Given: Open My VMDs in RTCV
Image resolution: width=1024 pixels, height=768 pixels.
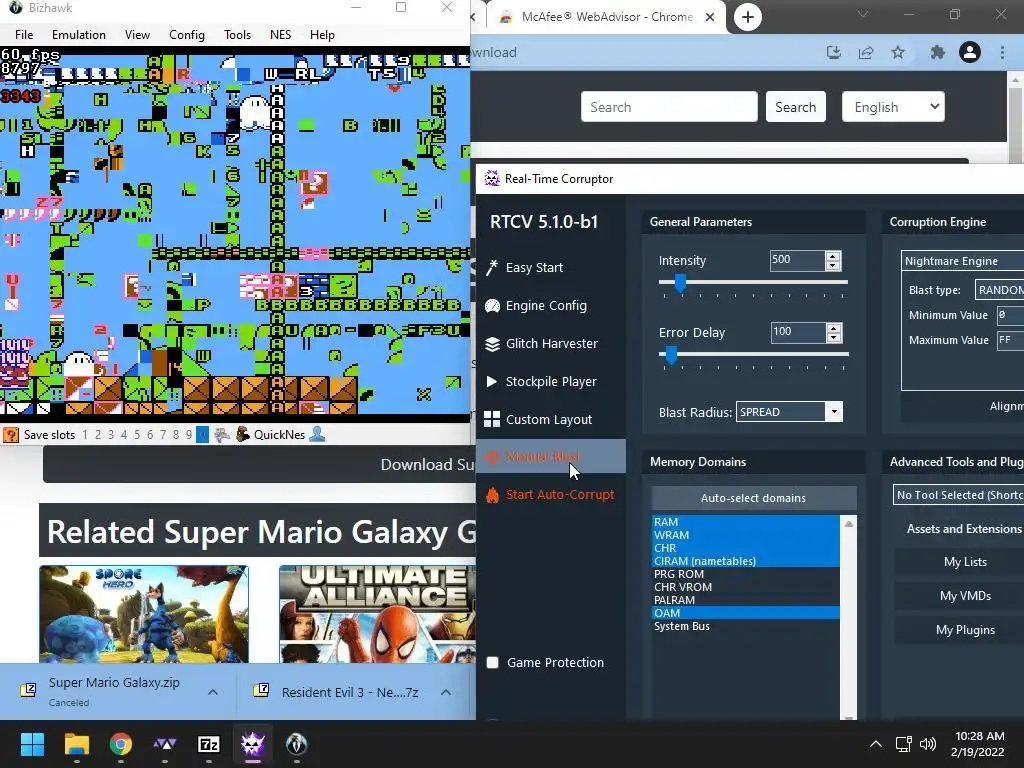Looking at the screenshot, I should [965, 596].
